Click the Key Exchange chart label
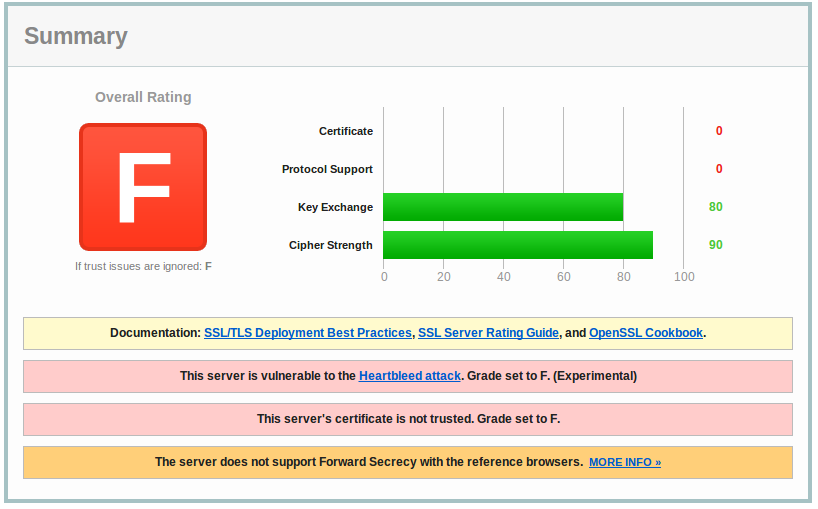 click(335, 208)
